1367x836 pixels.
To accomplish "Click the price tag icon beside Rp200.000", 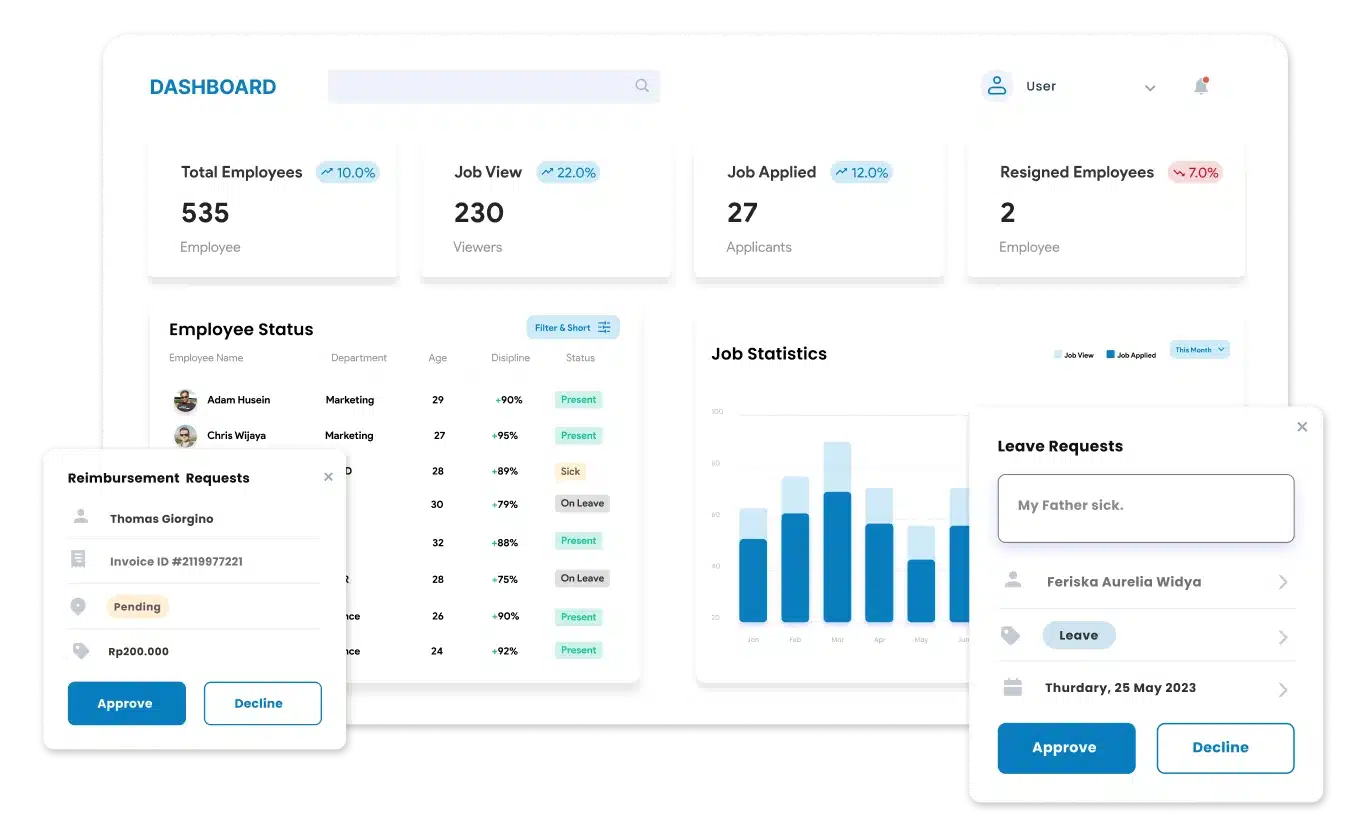I will point(80,651).
